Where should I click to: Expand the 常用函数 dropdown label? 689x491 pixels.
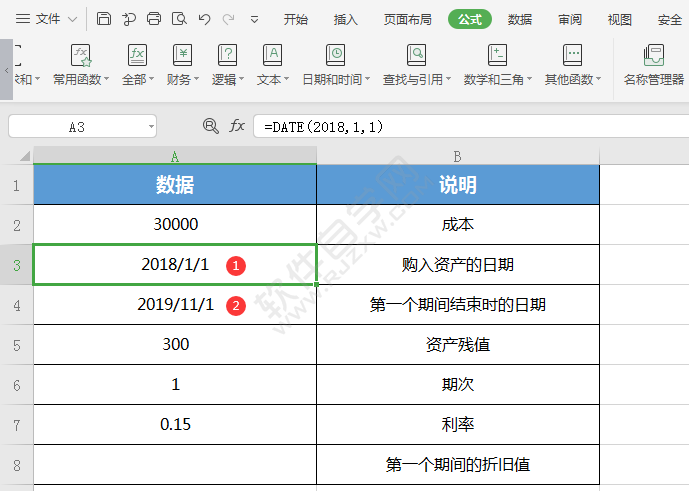(x=81, y=80)
